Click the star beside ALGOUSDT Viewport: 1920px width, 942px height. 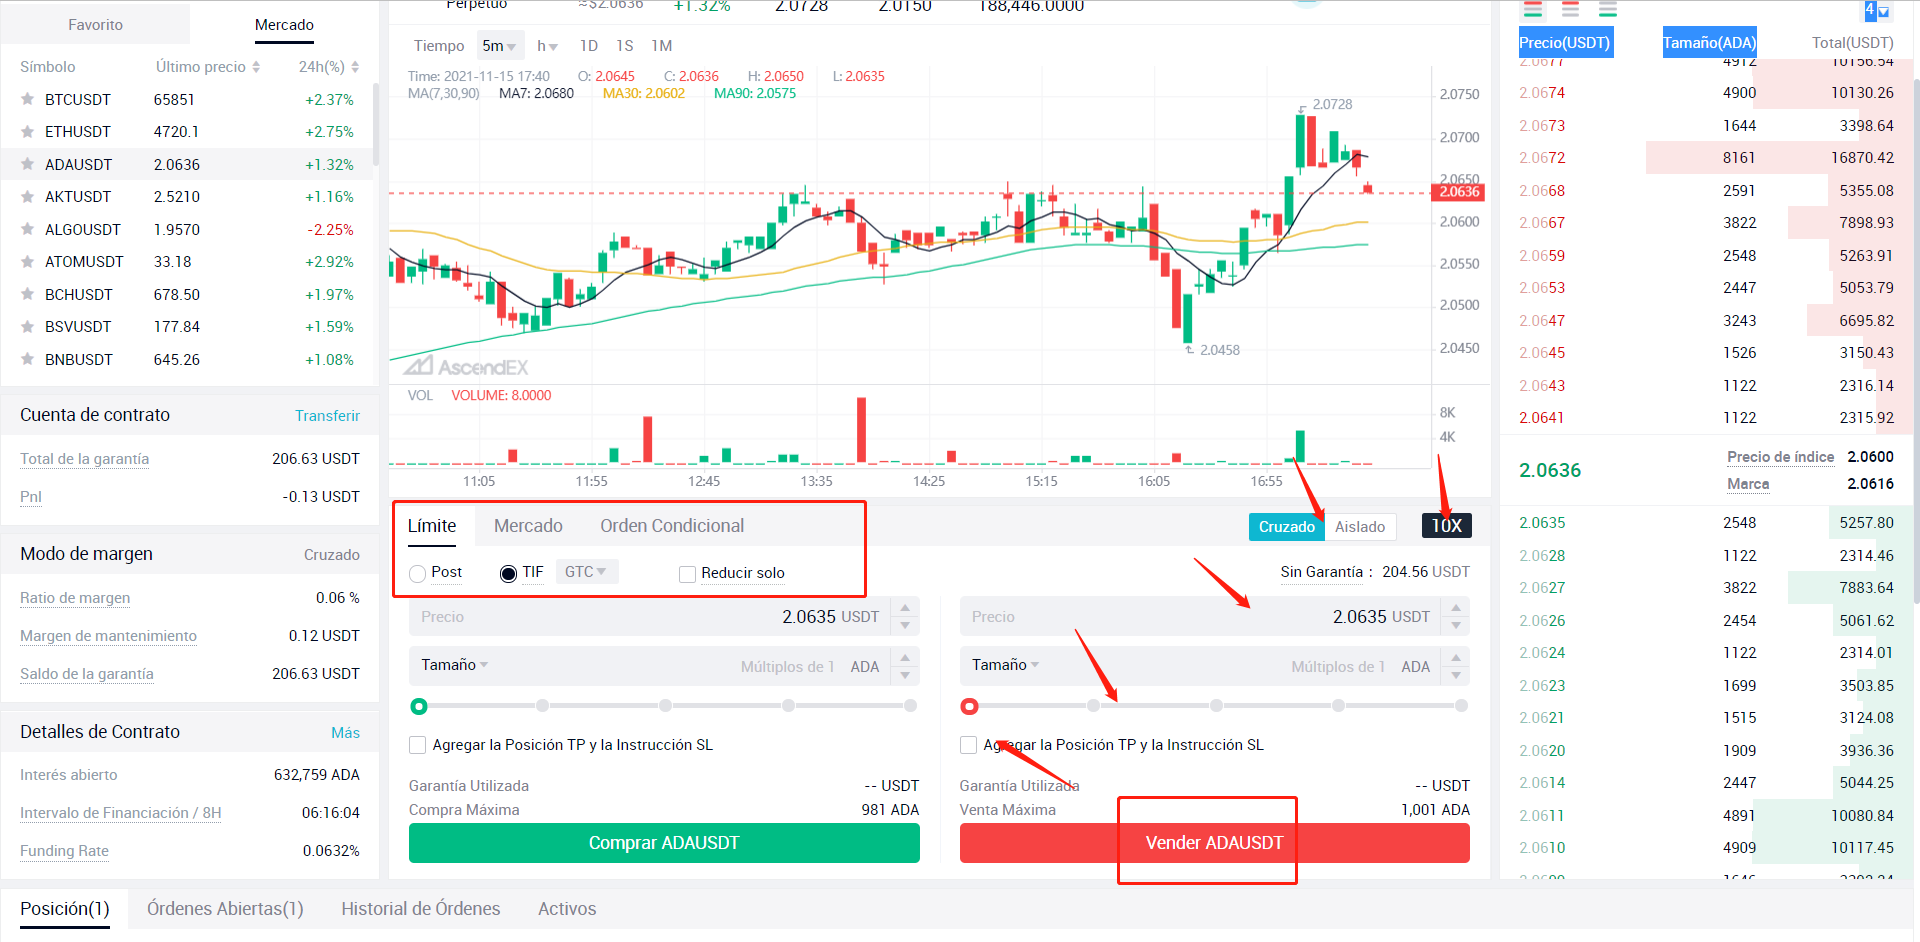28,230
